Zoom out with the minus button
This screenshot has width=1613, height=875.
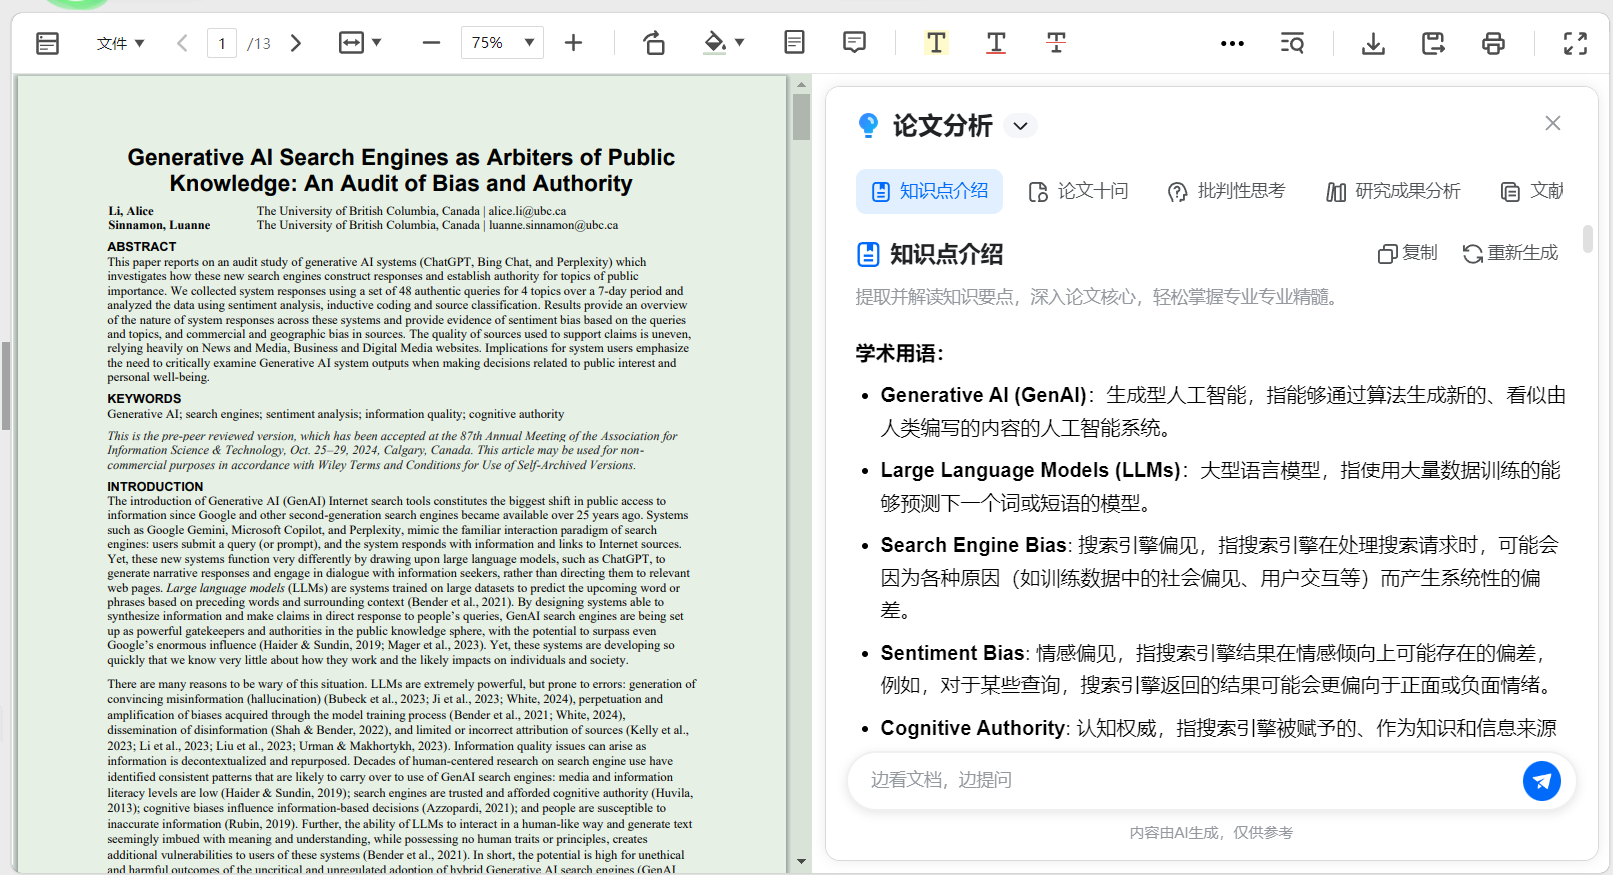(431, 43)
